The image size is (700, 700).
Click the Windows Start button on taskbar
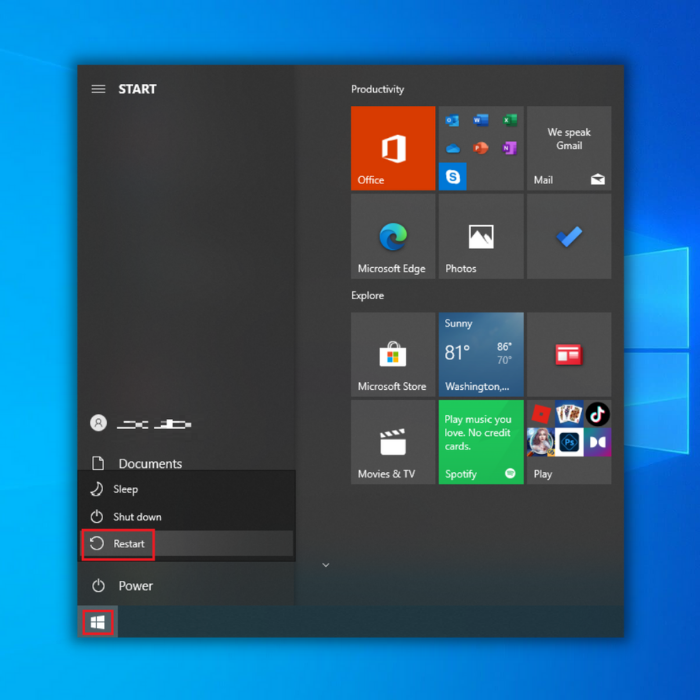pos(98,622)
